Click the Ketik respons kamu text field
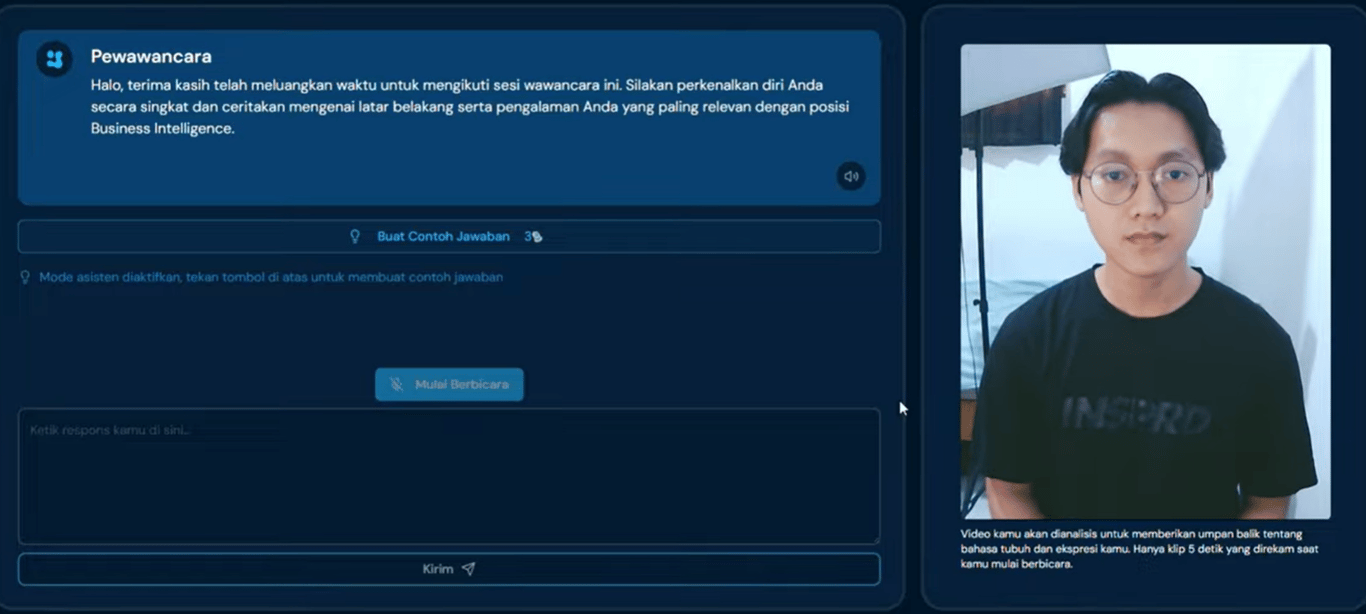1366x614 pixels. (x=449, y=475)
